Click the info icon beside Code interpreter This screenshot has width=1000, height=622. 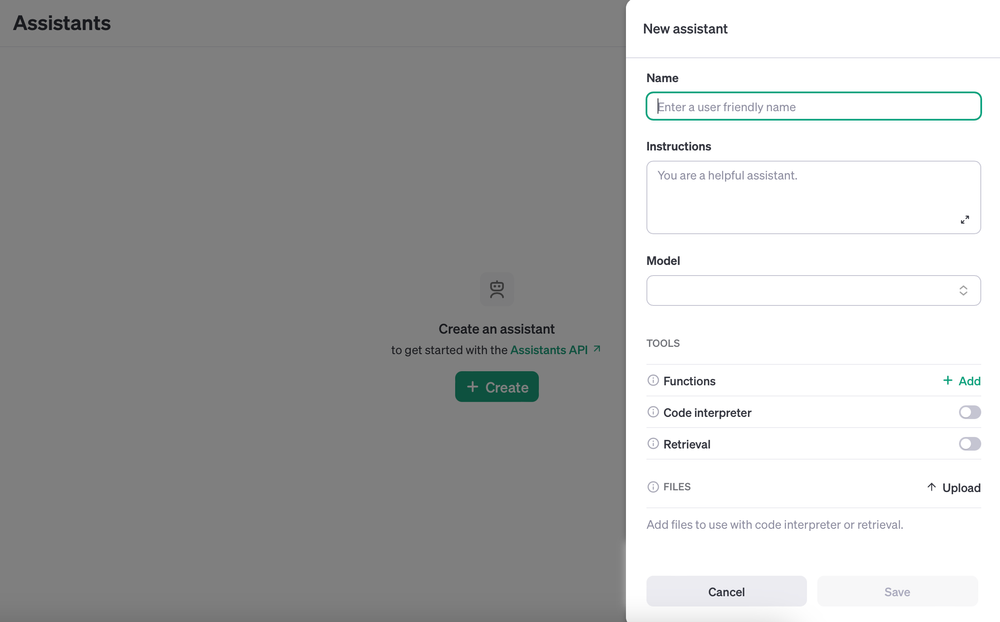(x=653, y=412)
